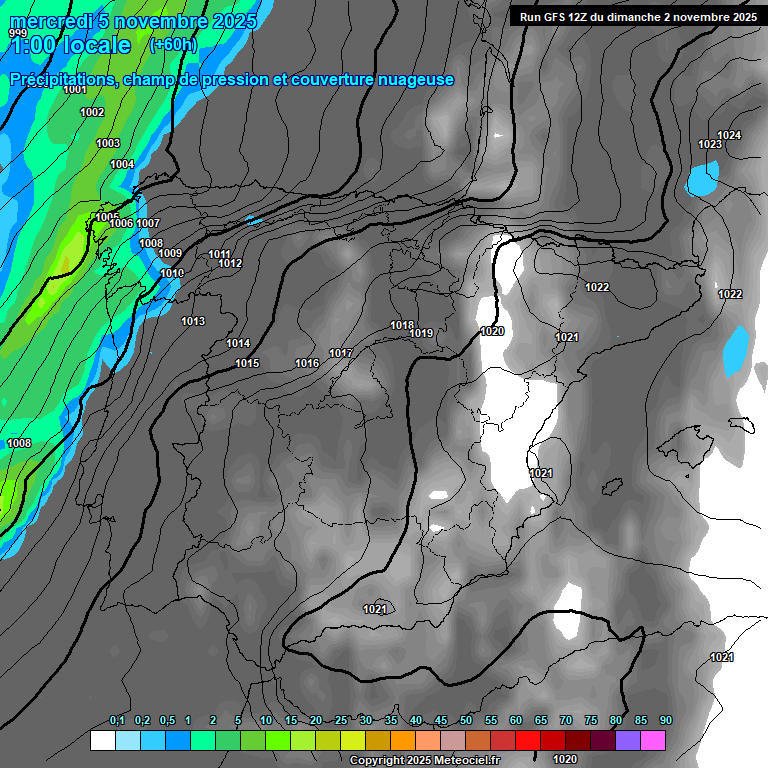768x768 pixels.
Task: Click the 1004 isobar label
Action: (x=122, y=164)
